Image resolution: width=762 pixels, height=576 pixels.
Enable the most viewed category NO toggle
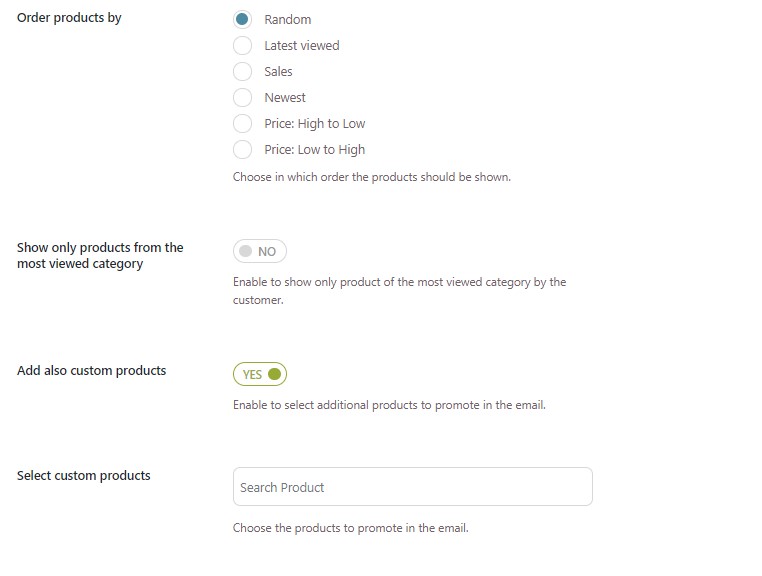pyautogui.click(x=259, y=251)
